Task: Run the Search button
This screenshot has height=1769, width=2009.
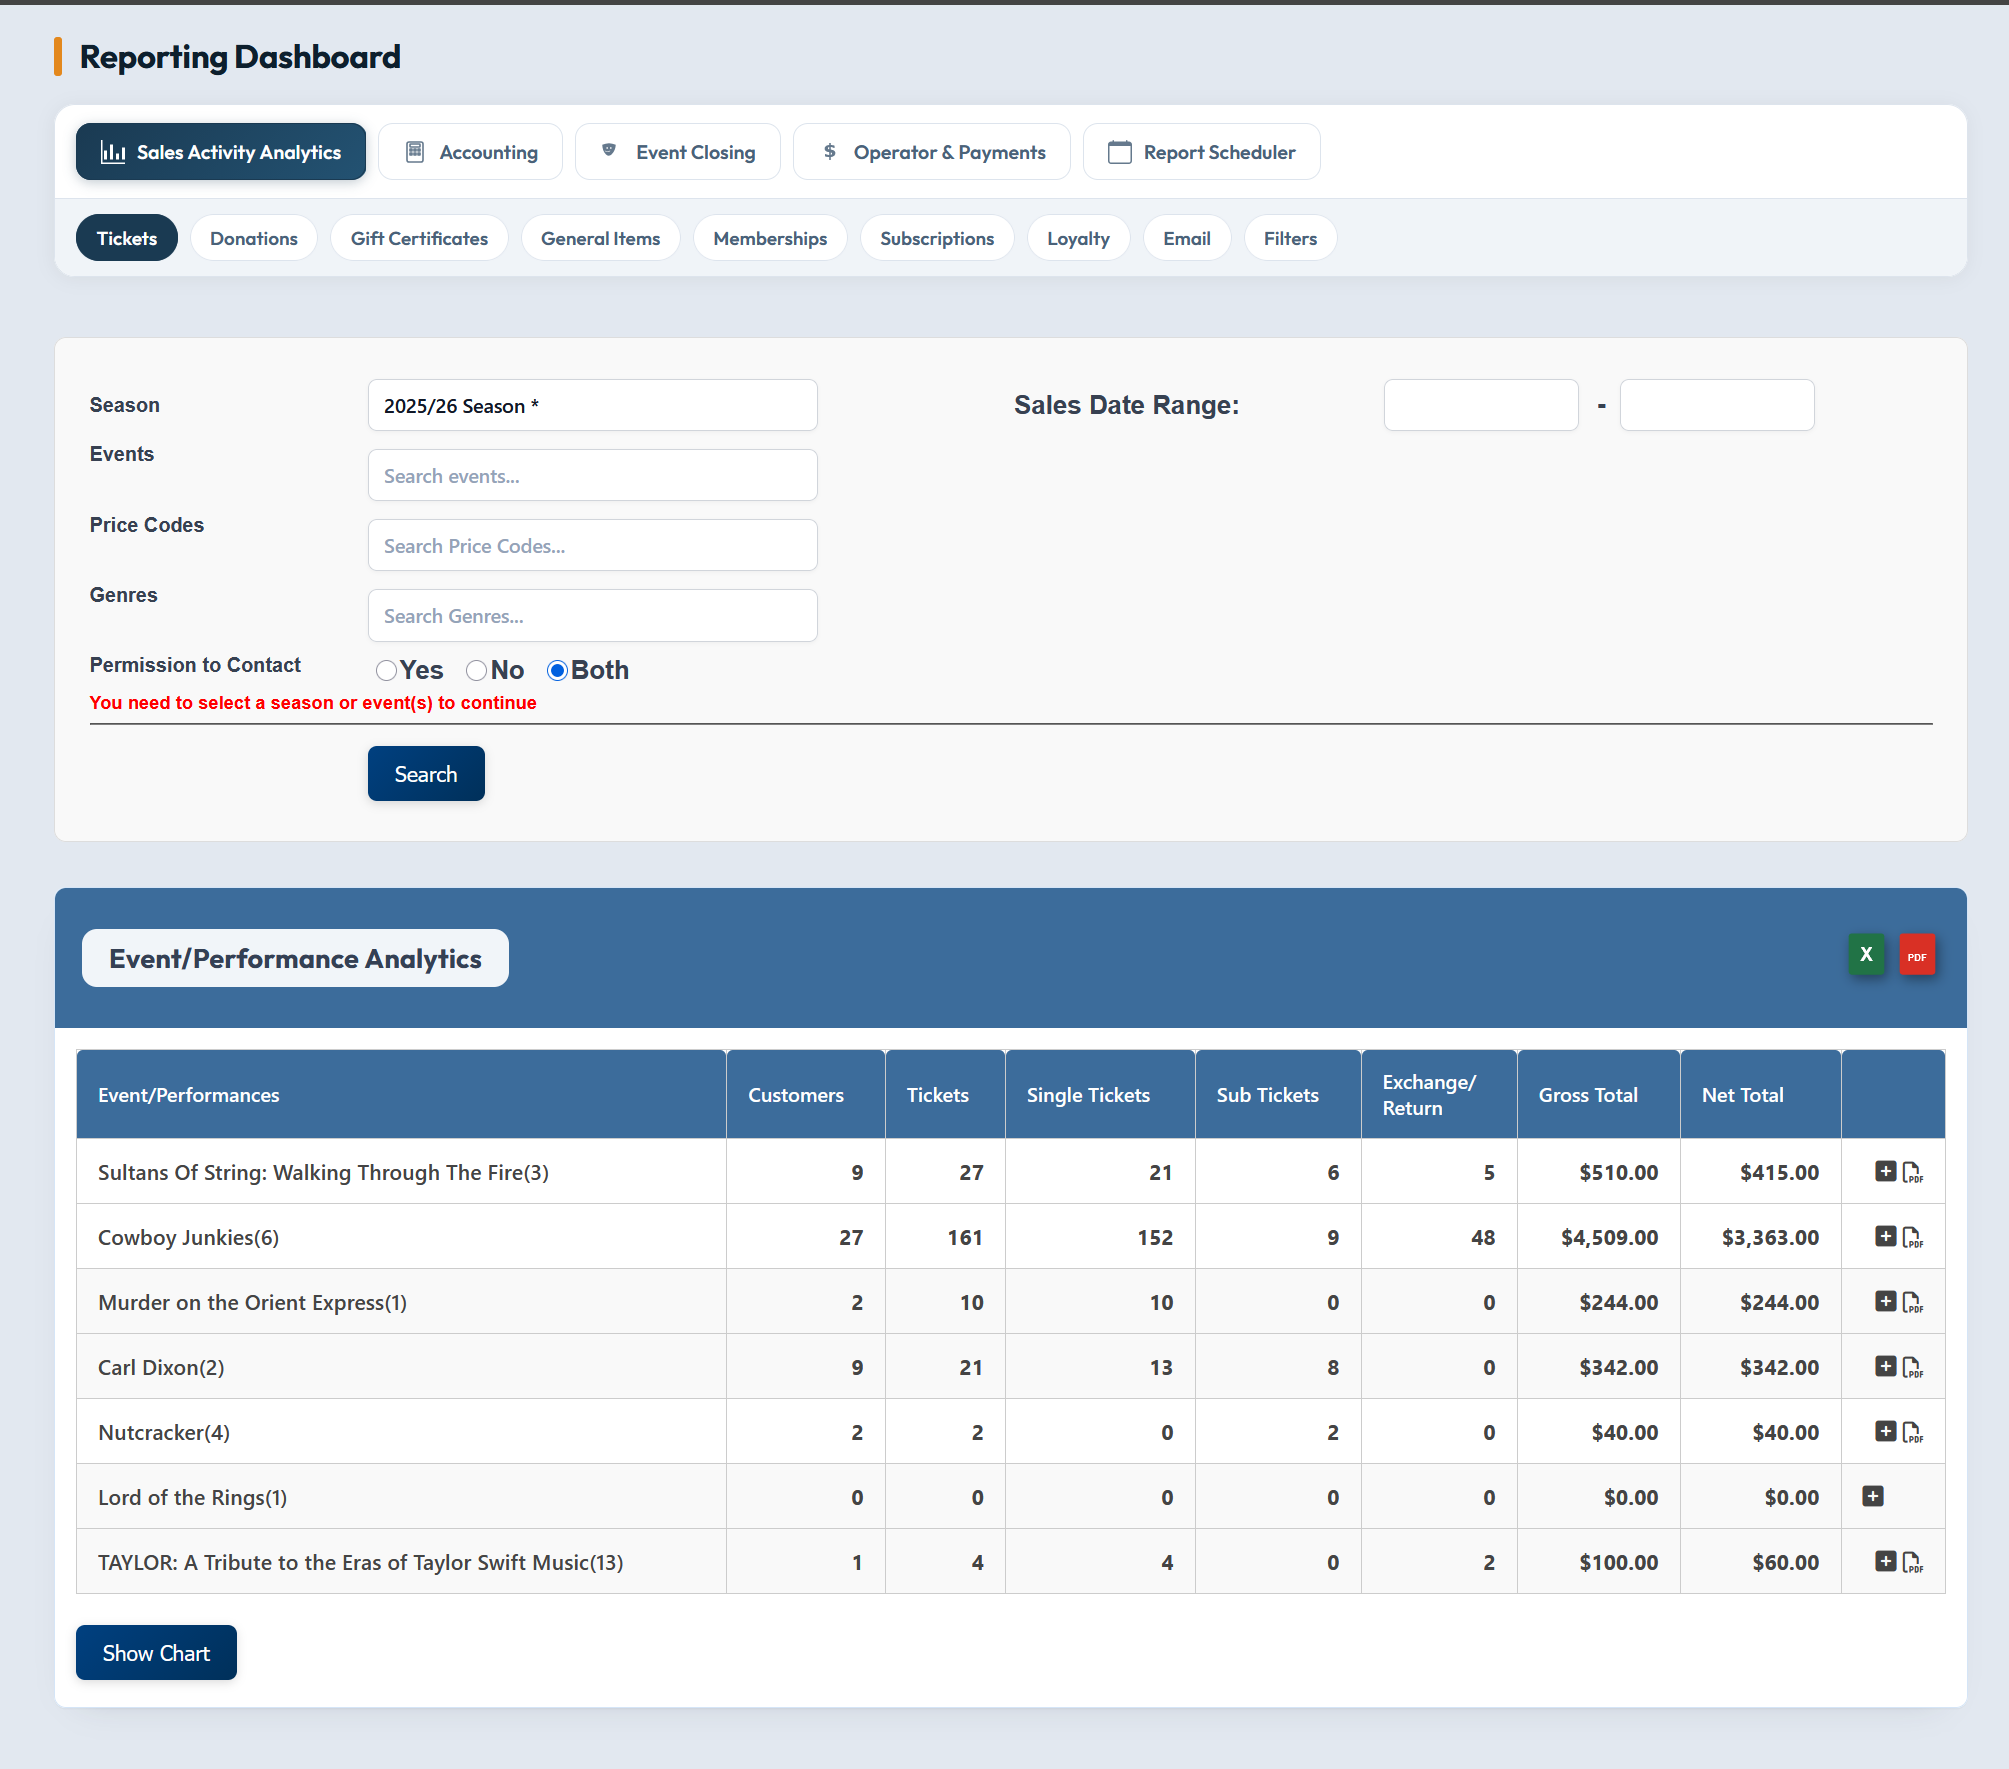Action: tap(426, 773)
